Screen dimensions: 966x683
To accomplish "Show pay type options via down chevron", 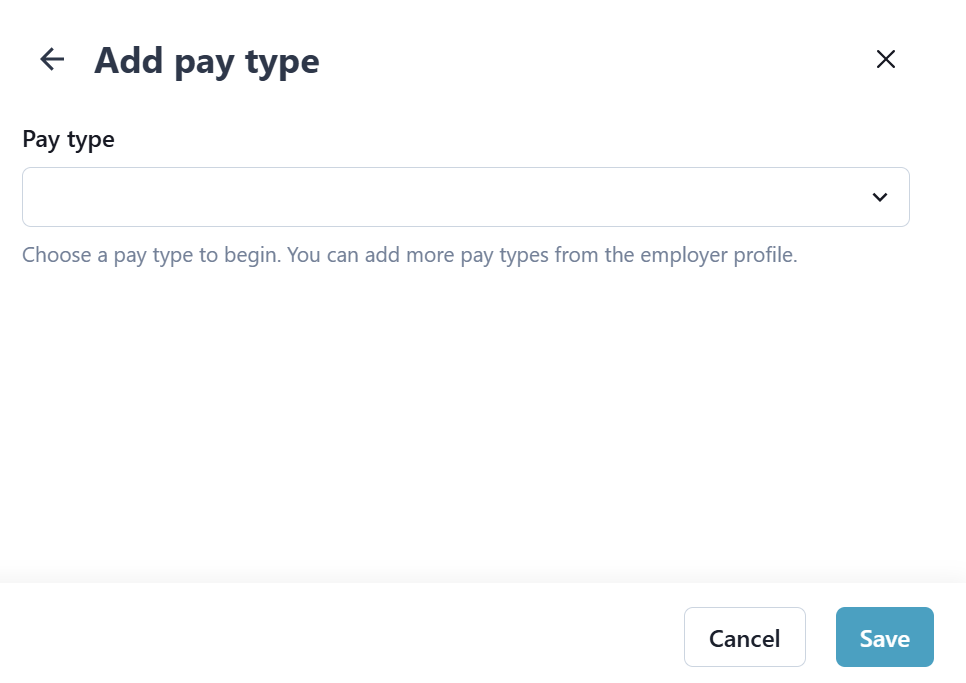I will (x=880, y=197).
